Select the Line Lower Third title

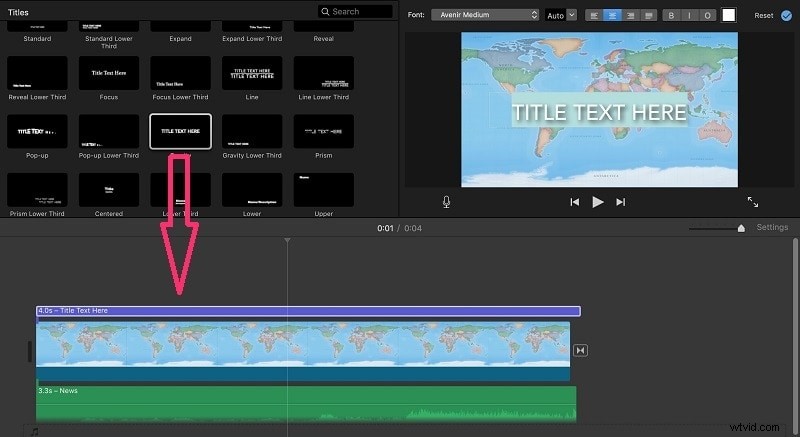(x=323, y=73)
